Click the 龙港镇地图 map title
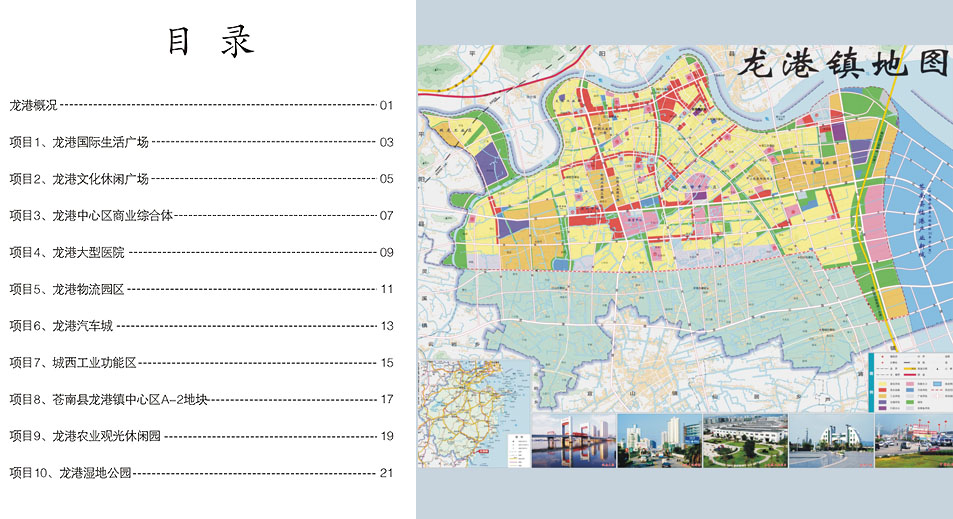Screen dimensions: 953x519 (842, 64)
